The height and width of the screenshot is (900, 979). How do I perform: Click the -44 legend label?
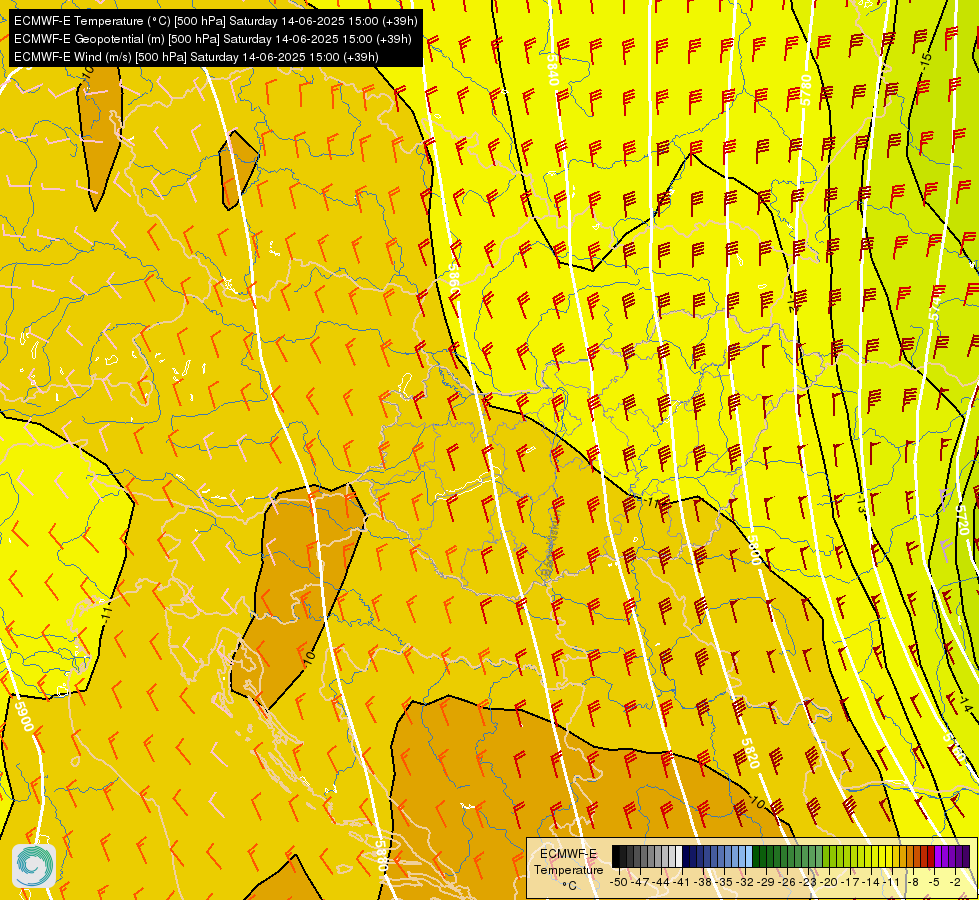661,882
